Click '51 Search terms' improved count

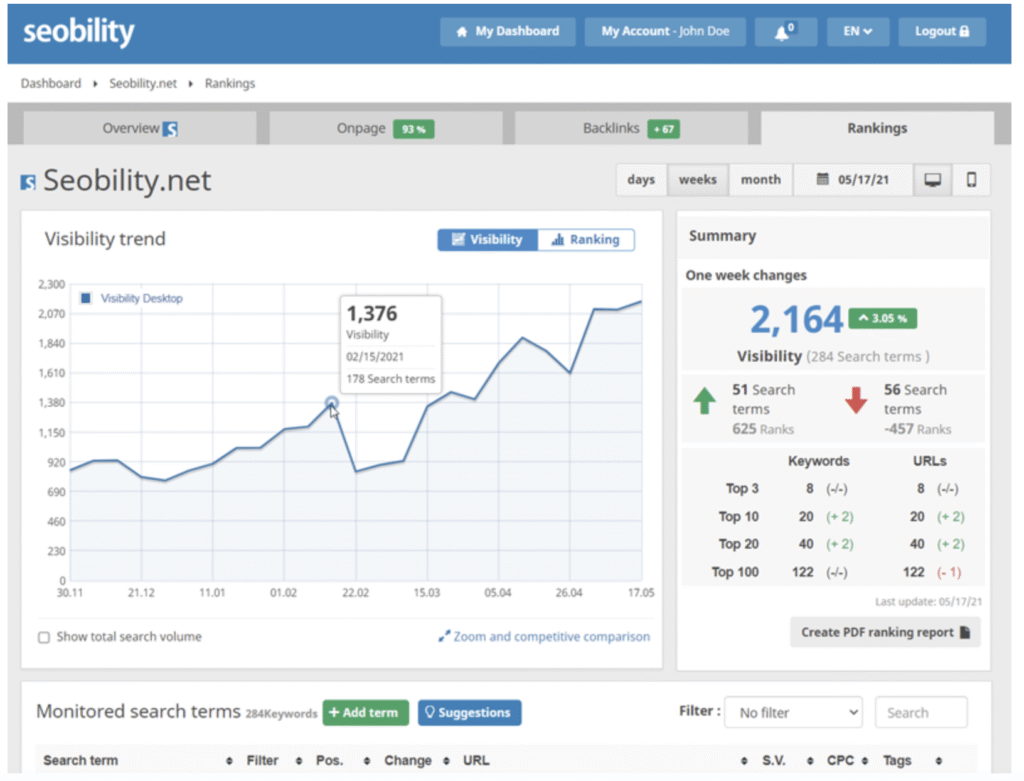[x=763, y=400]
